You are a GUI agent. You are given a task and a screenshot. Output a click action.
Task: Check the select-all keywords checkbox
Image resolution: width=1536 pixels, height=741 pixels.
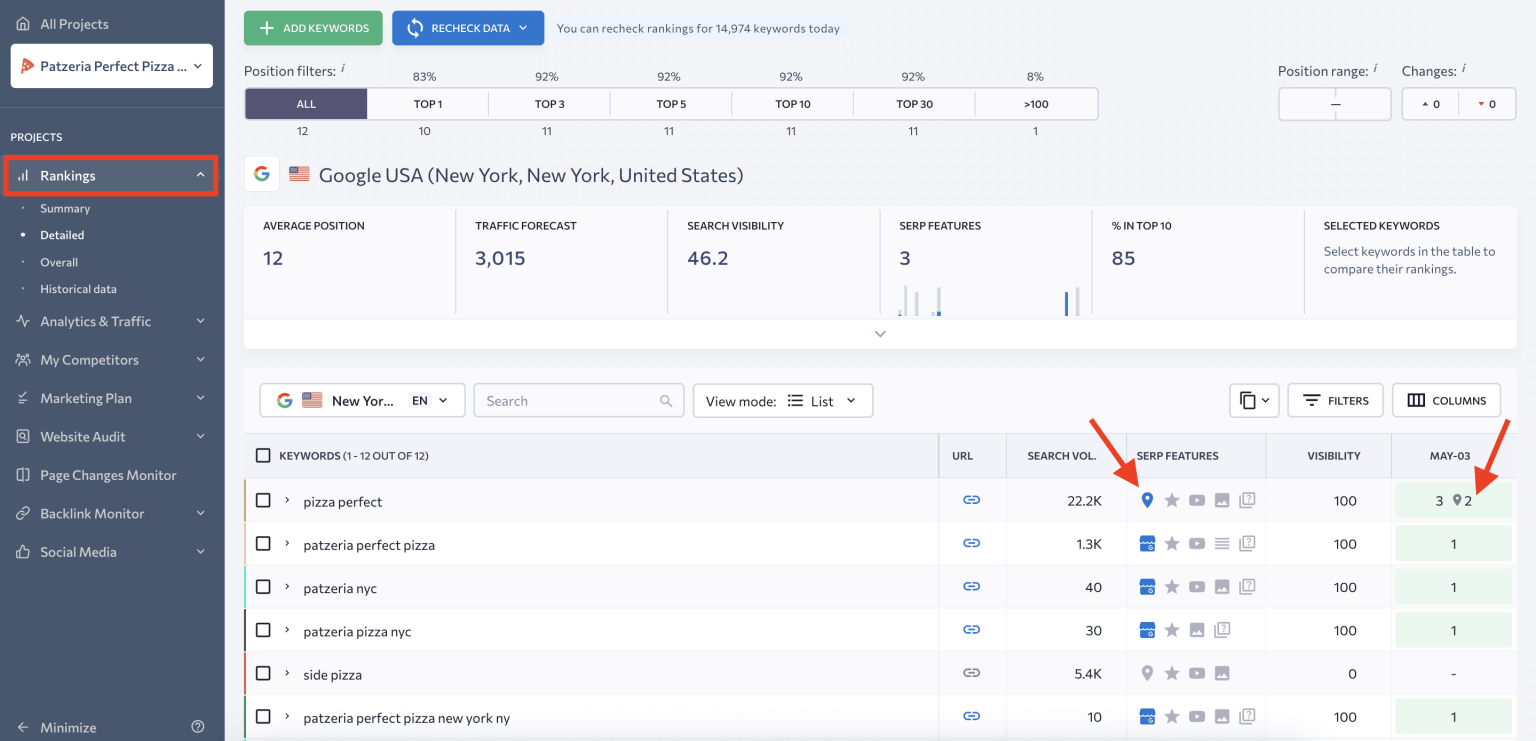click(x=263, y=454)
